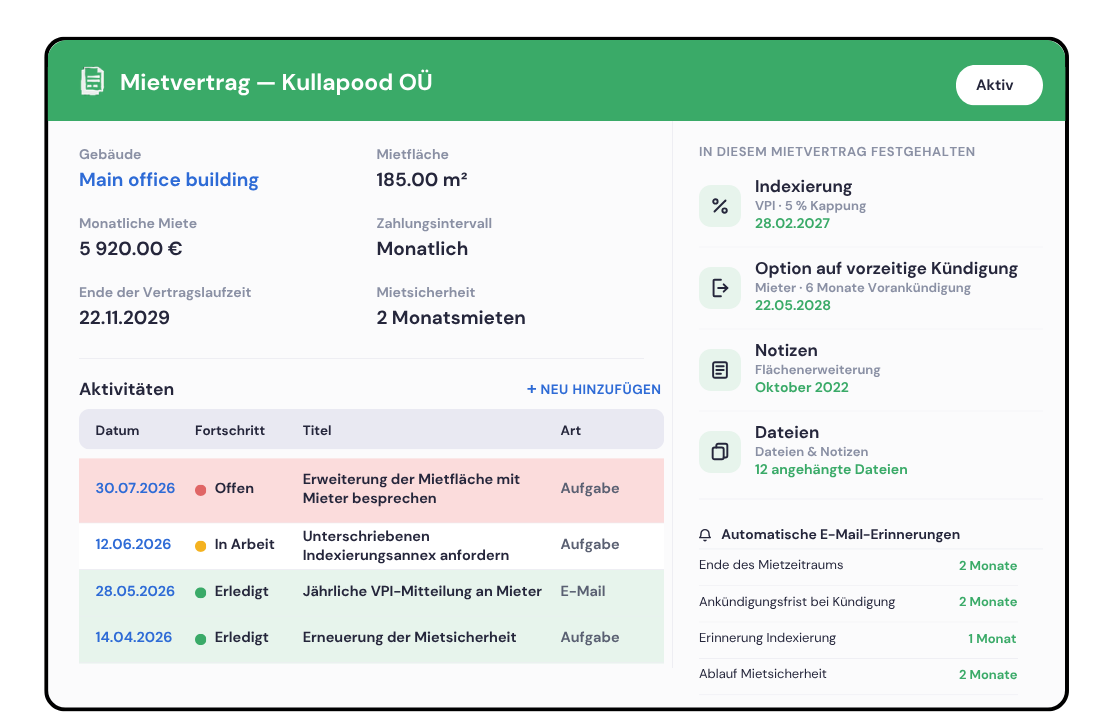
Task: Click the lease document icon in the header
Action: [92, 81]
